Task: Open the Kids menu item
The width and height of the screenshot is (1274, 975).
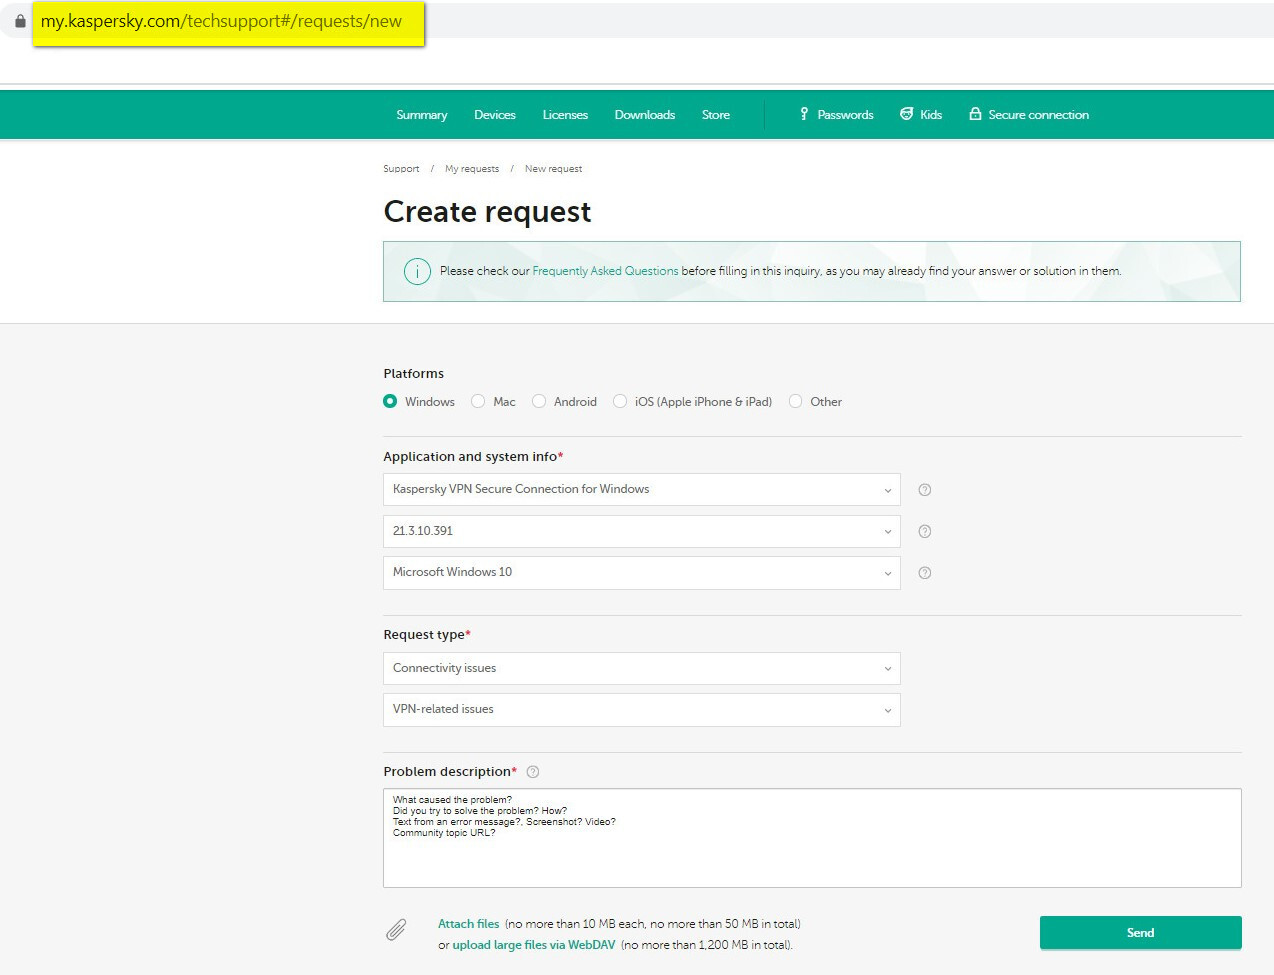Action: (x=931, y=115)
